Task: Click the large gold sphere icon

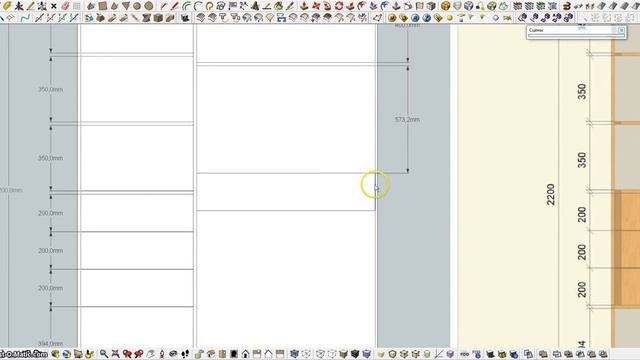Action: [x=392, y=18]
